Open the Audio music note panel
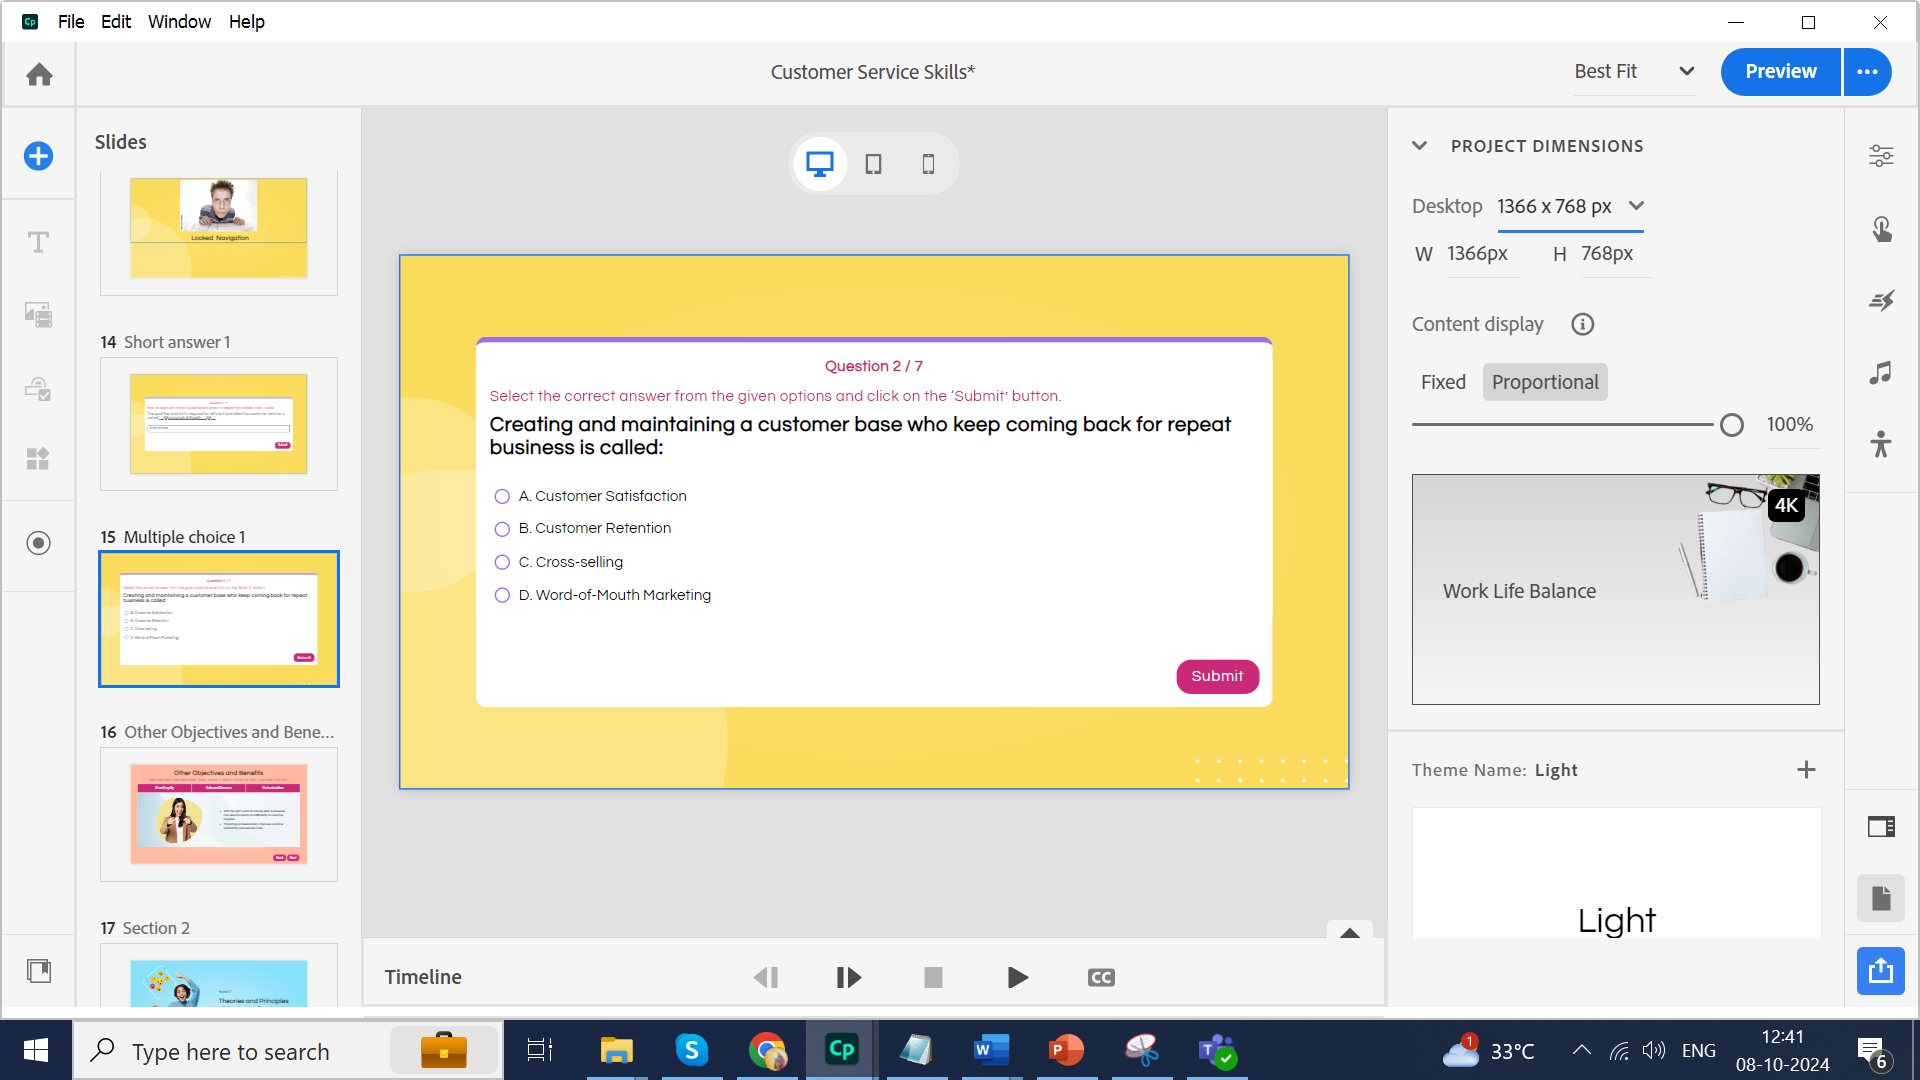 [1881, 373]
